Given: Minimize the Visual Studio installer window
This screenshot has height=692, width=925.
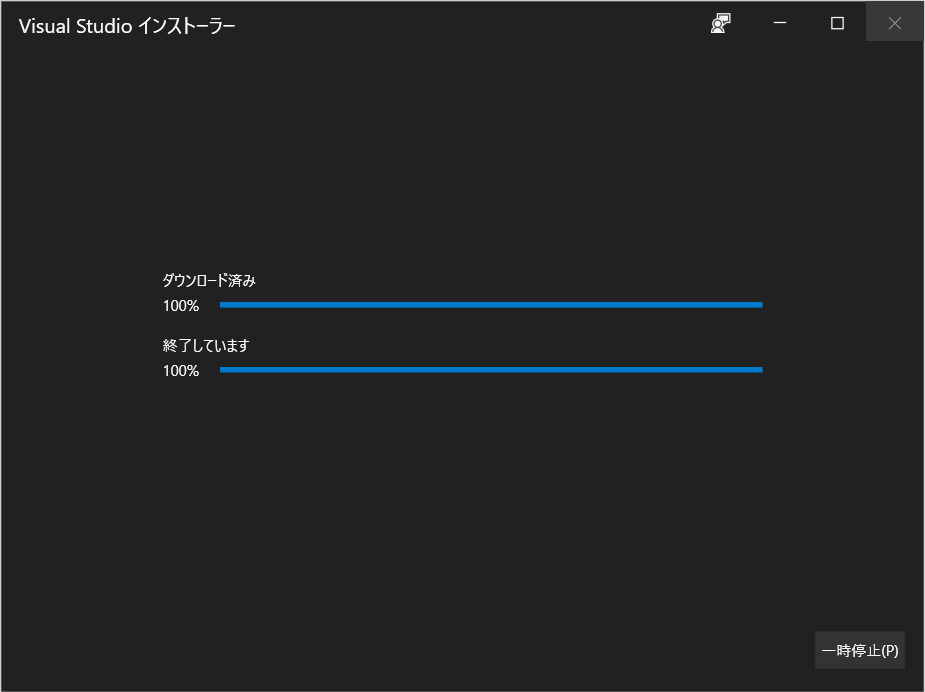Looking at the screenshot, I should click(x=780, y=22).
